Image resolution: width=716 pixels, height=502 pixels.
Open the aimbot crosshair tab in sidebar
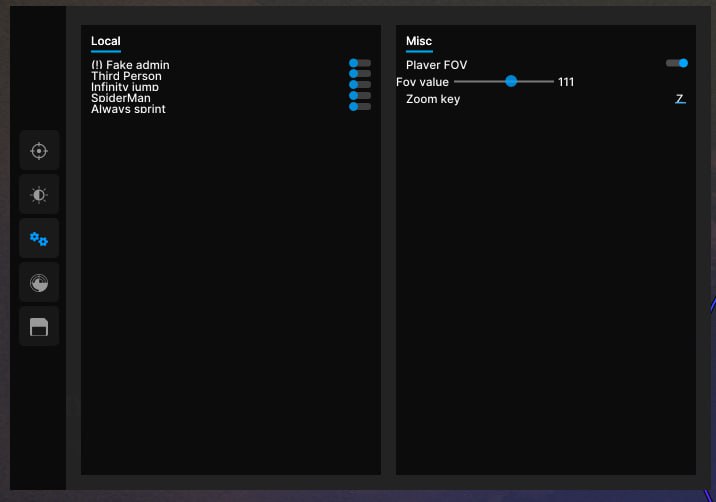[39, 151]
